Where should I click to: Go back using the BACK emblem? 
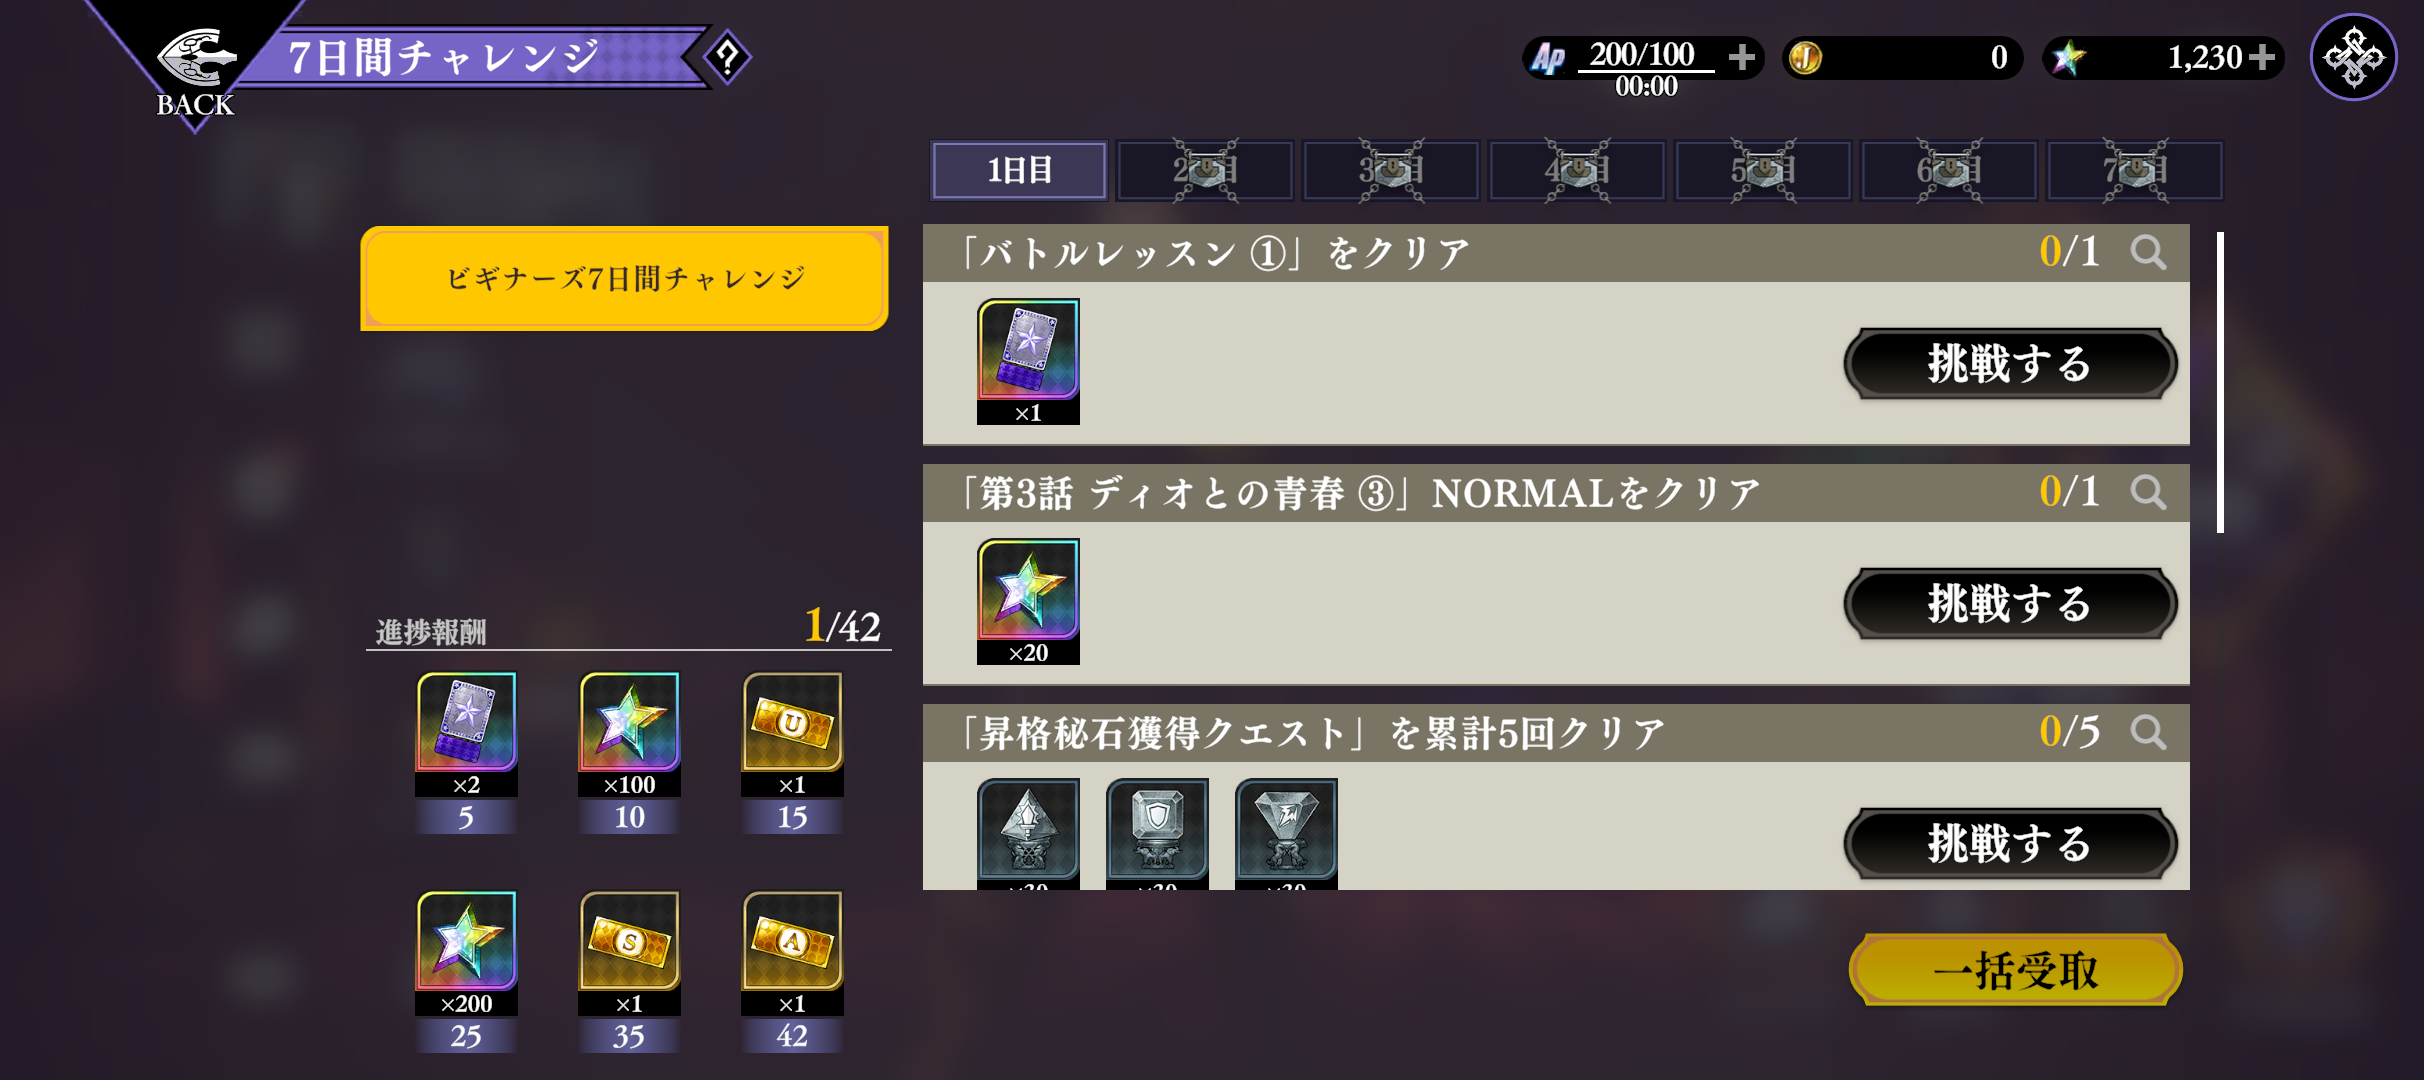[x=195, y=70]
